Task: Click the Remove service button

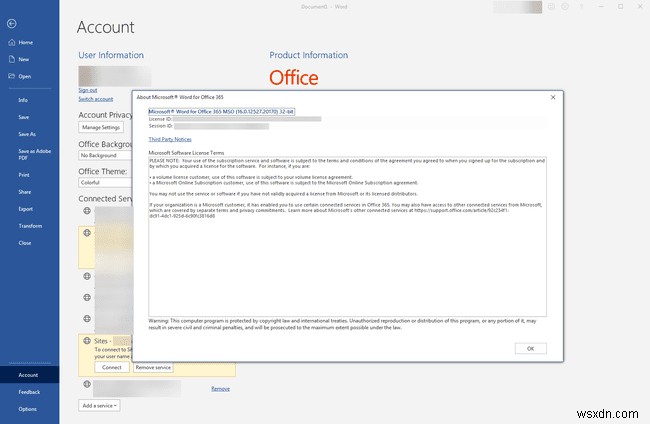Action: (153, 367)
